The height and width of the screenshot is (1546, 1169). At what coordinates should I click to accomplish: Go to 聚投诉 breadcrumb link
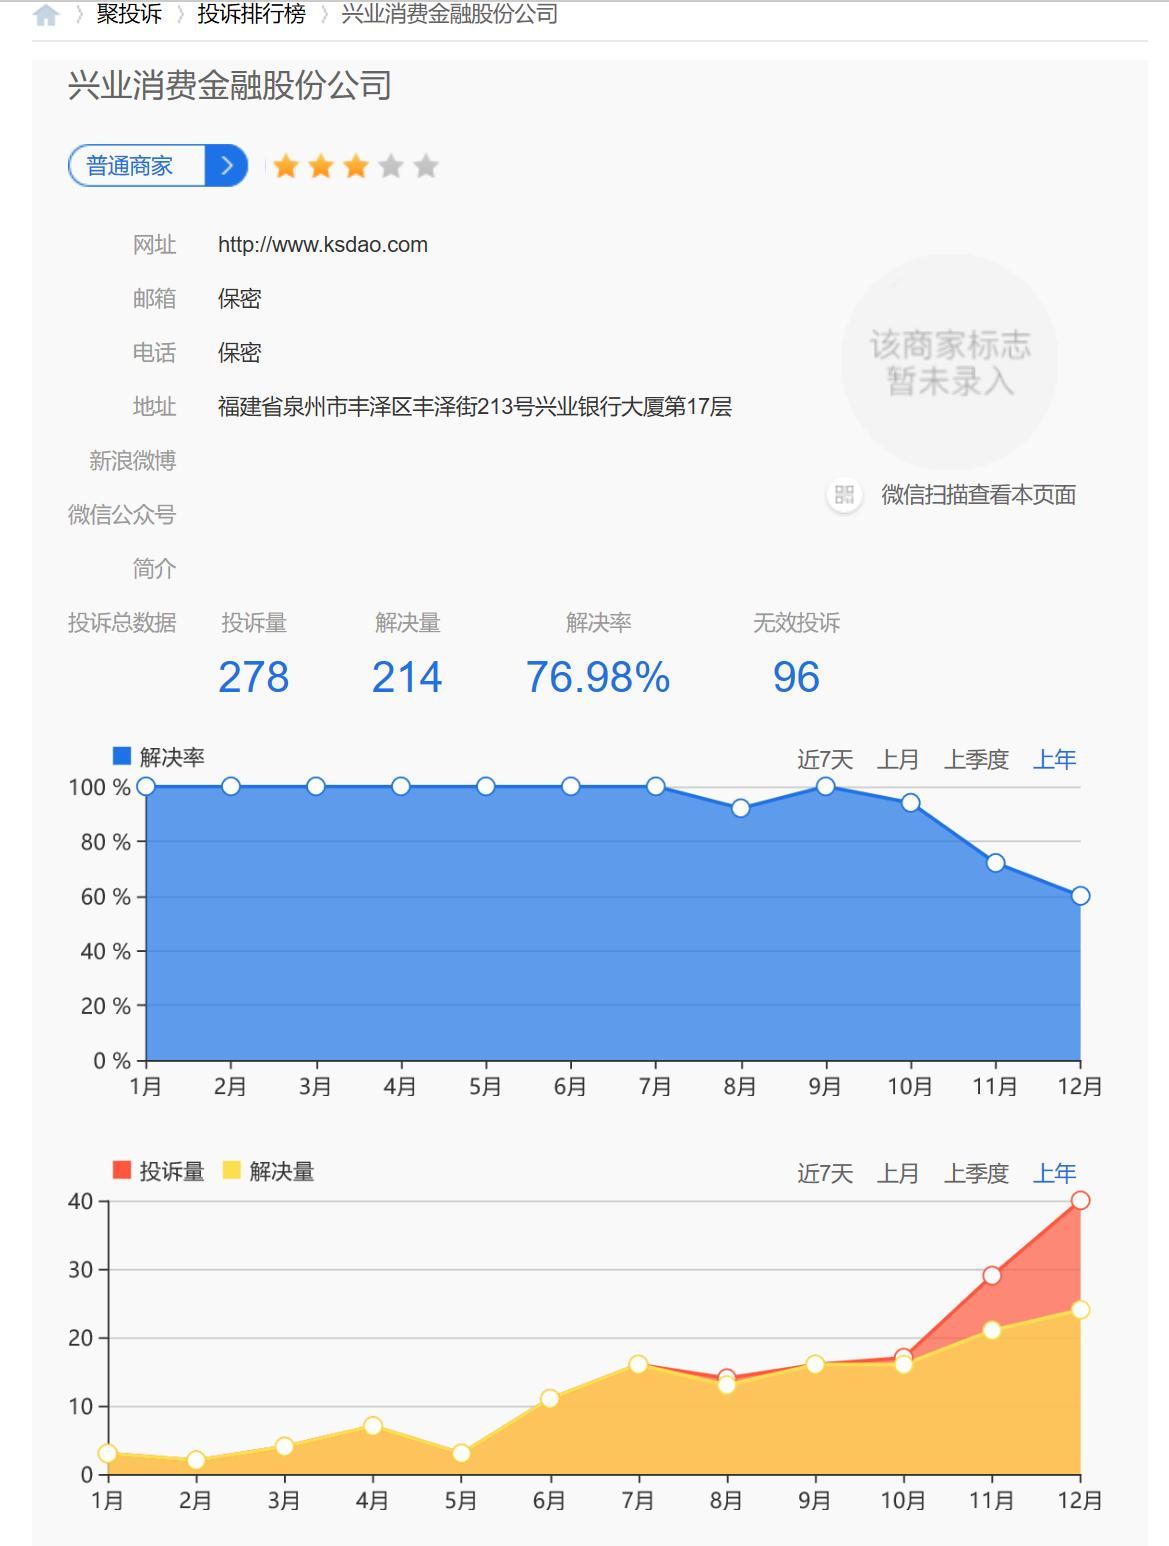pos(129,14)
